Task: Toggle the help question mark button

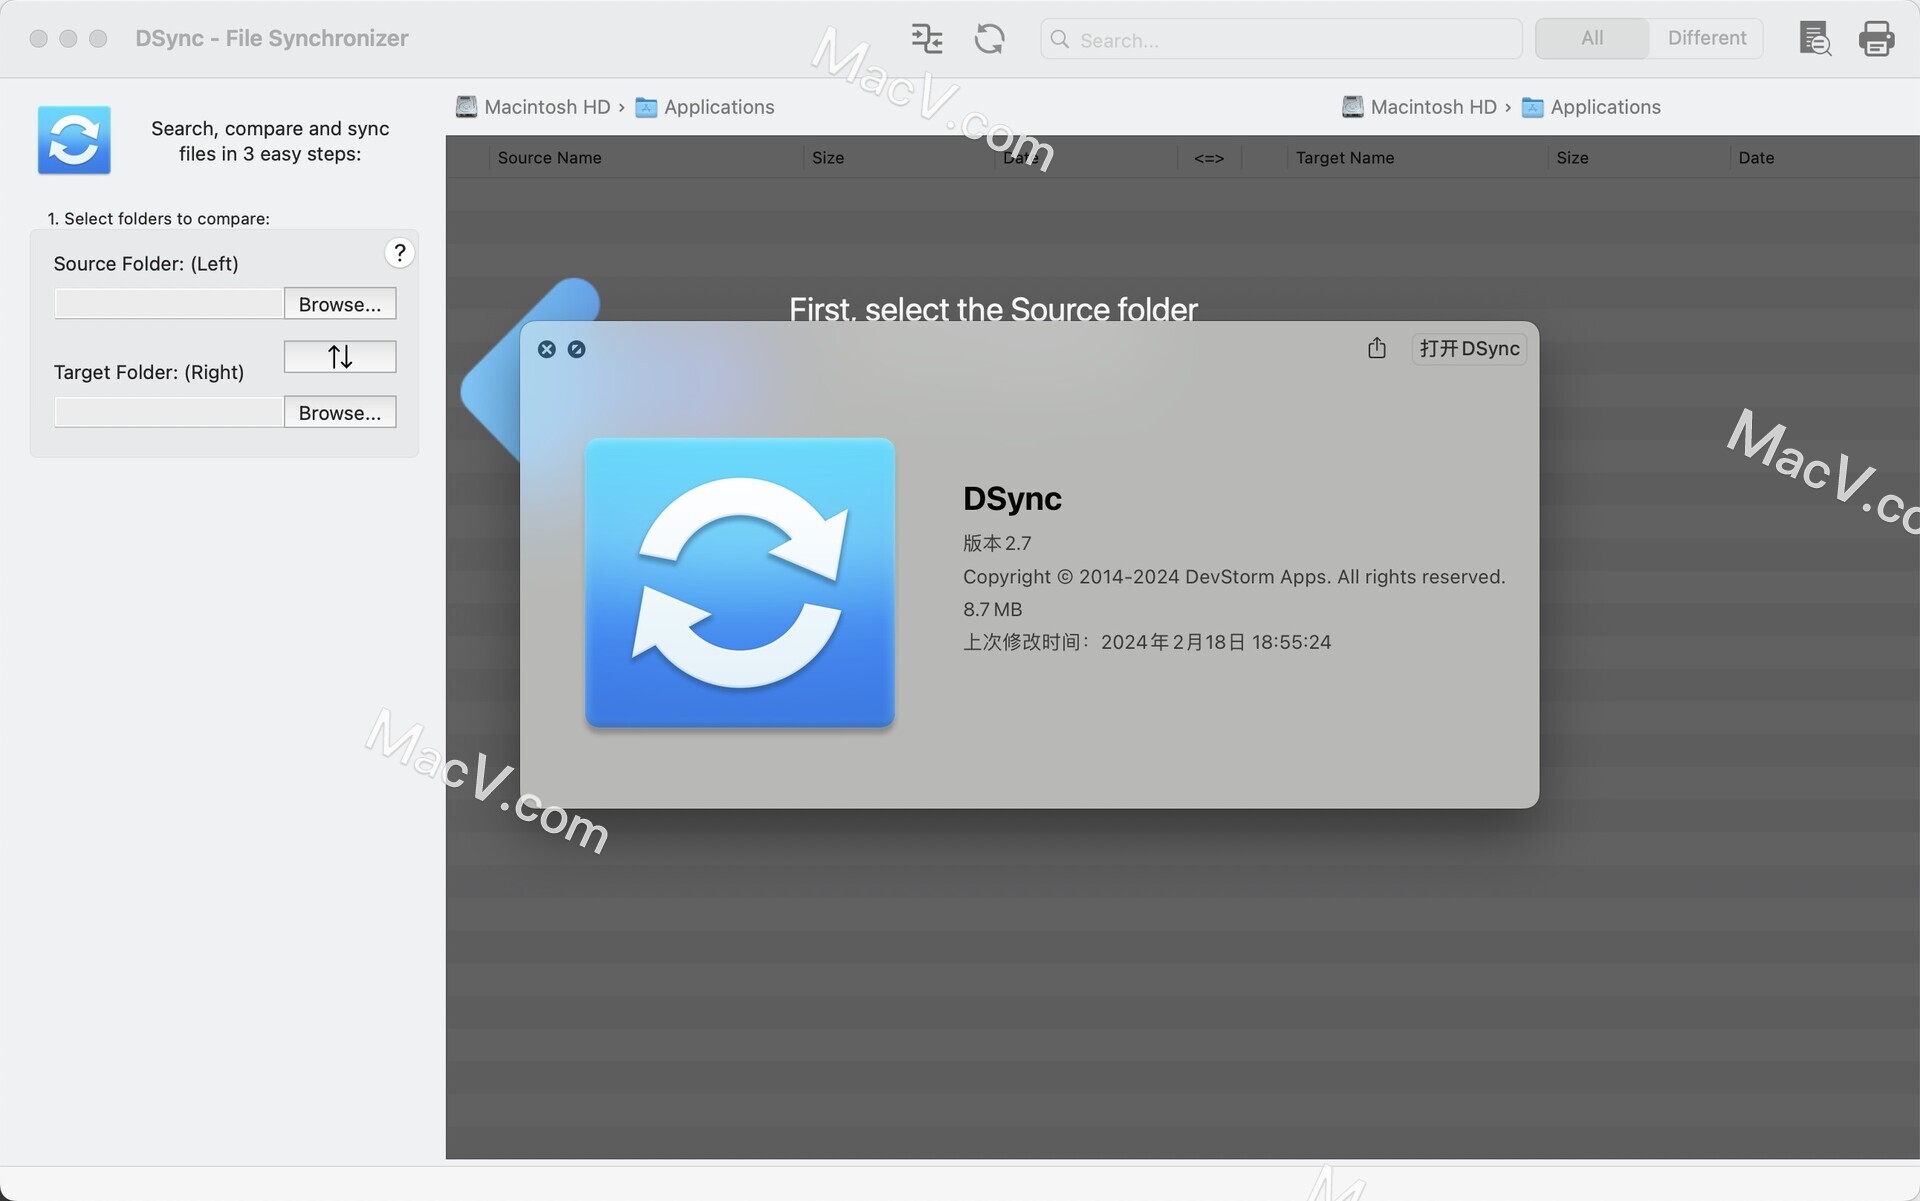Action: [x=399, y=253]
